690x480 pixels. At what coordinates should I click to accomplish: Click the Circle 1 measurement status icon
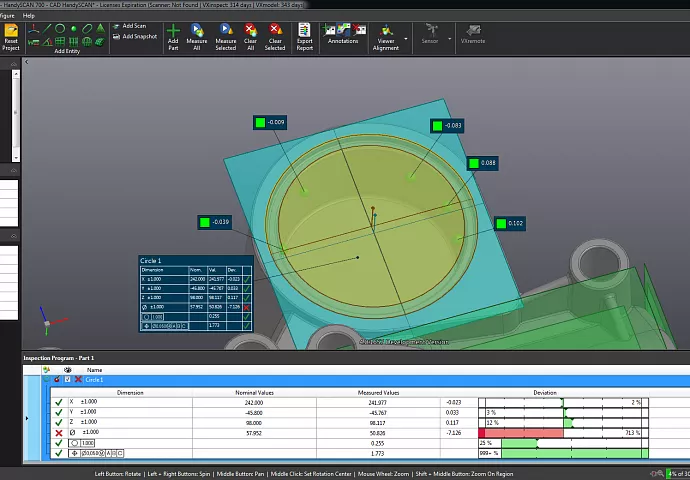(x=78, y=379)
